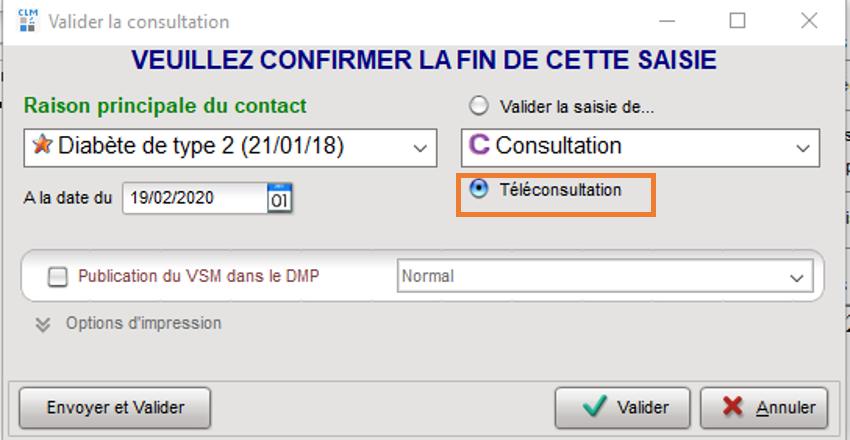The width and height of the screenshot is (850, 440).
Task: Click the CLM app icon in title bar
Action: (x=28, y=20)
